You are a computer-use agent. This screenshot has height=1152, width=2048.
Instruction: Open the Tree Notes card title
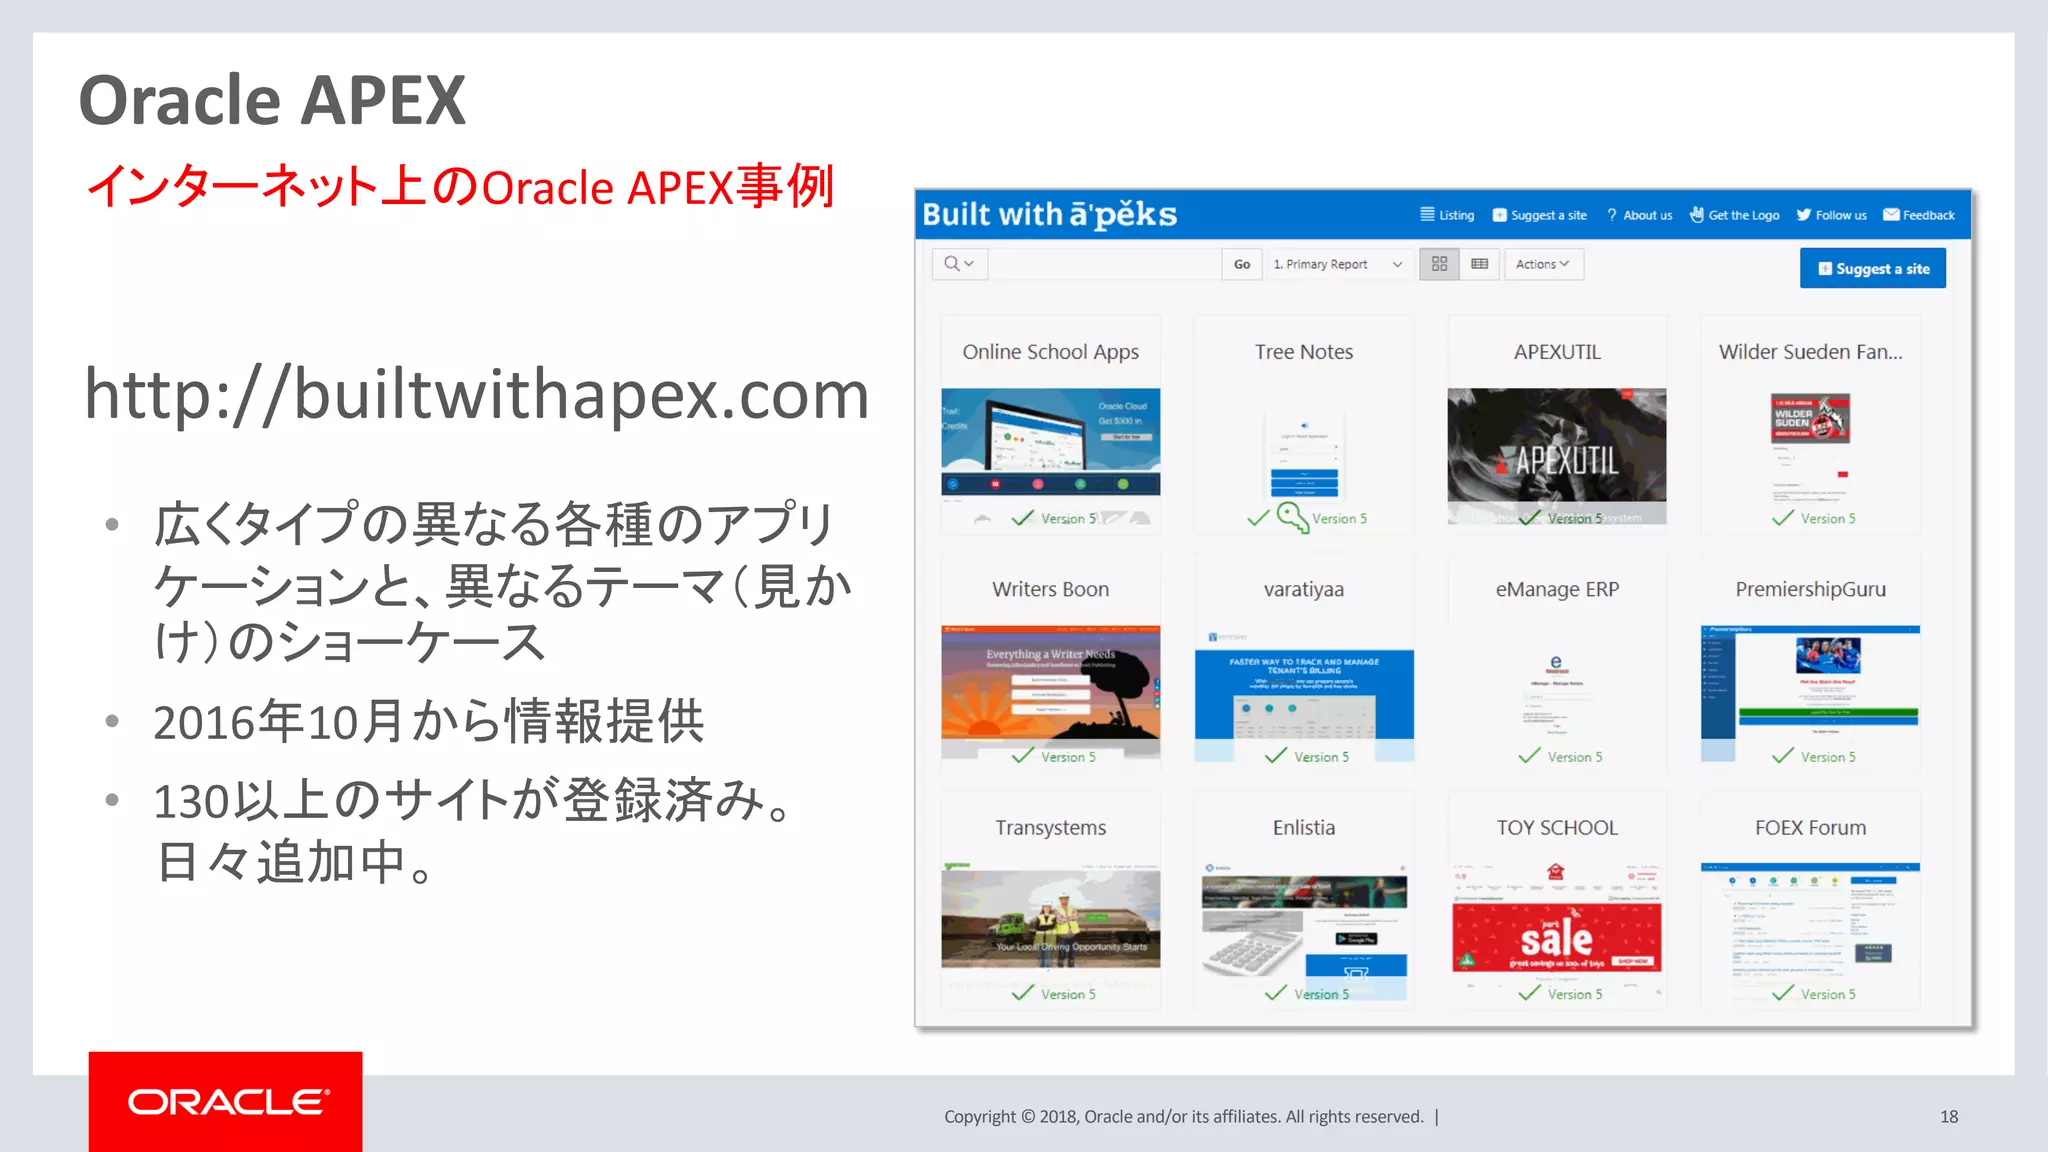coord(1304,352)
